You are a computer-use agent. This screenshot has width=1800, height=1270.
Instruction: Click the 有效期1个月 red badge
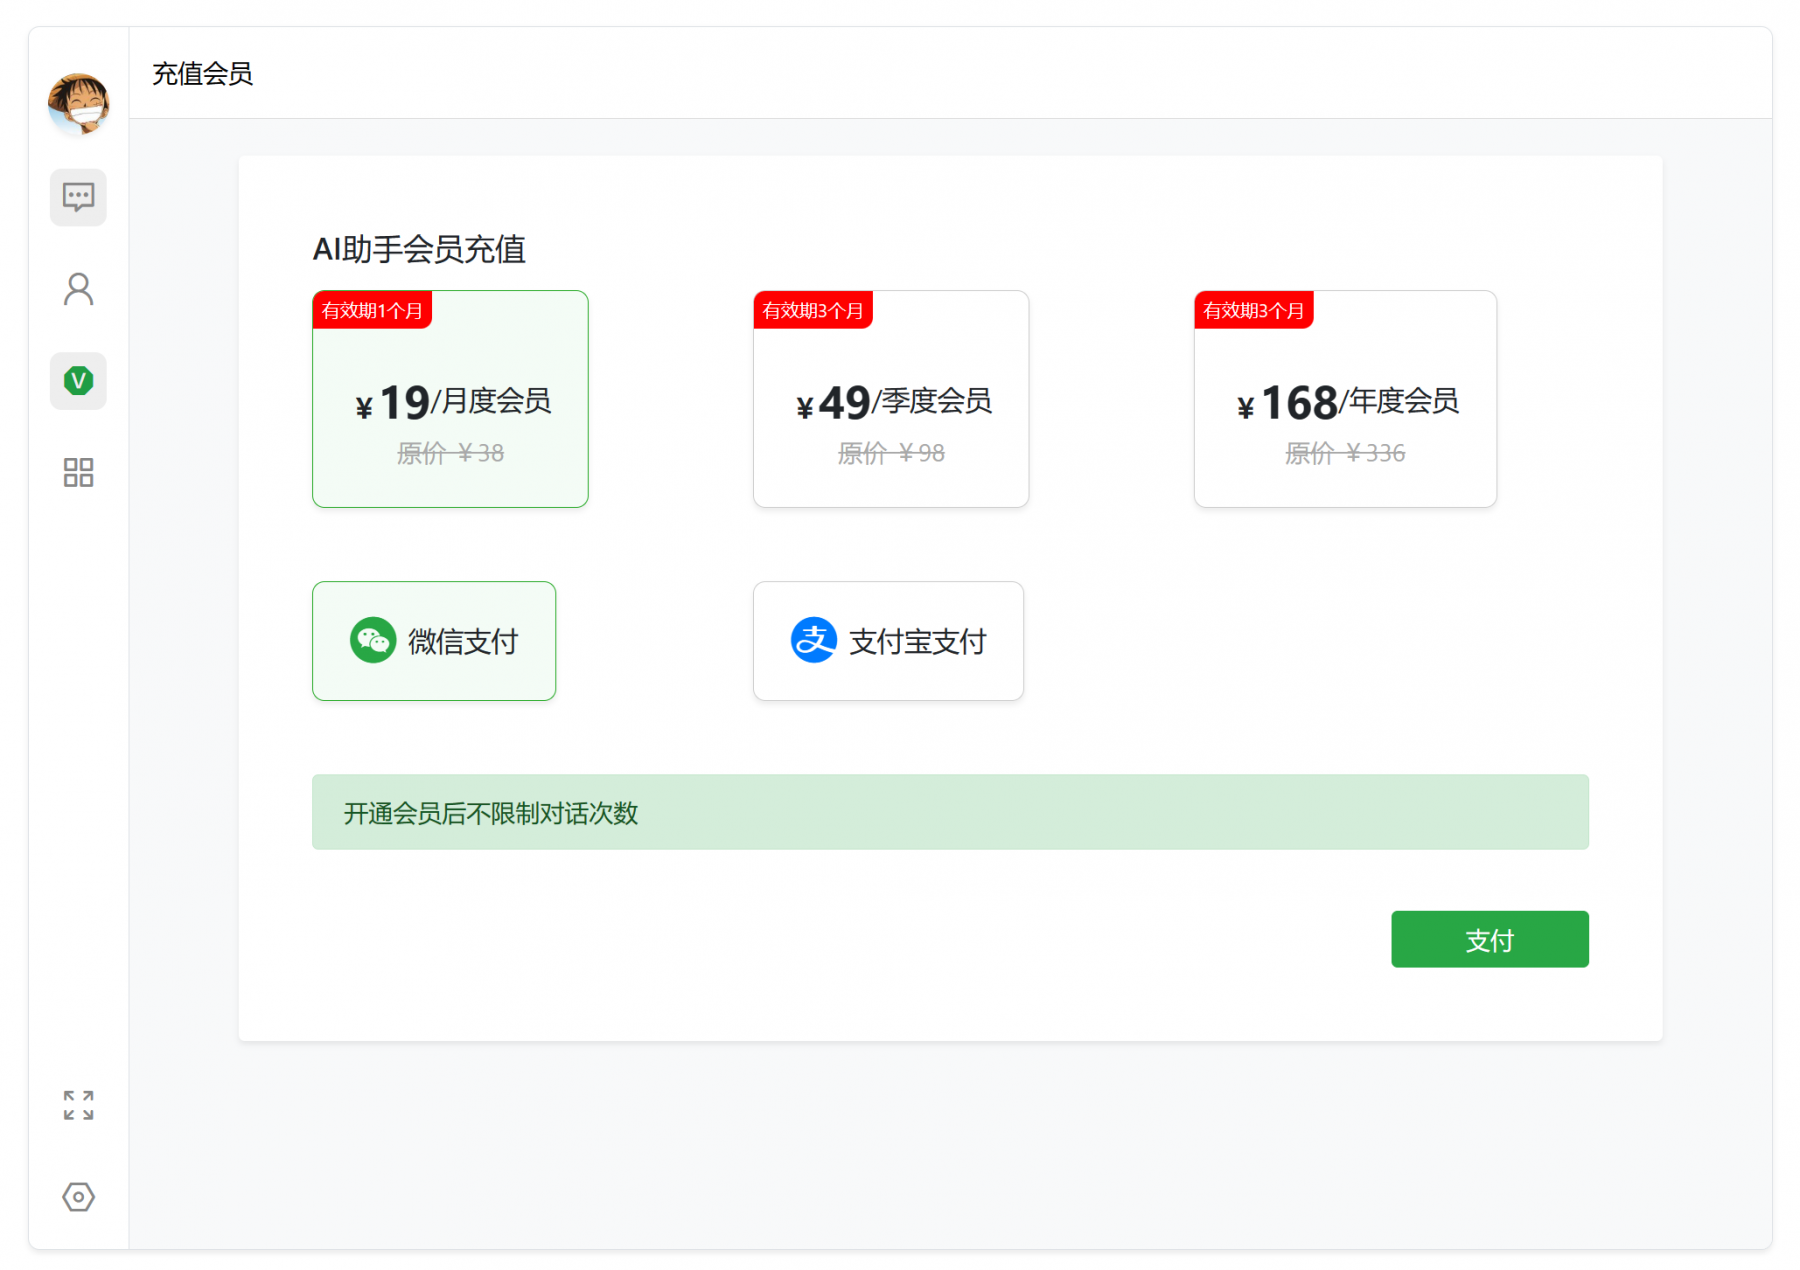[372, 310]
